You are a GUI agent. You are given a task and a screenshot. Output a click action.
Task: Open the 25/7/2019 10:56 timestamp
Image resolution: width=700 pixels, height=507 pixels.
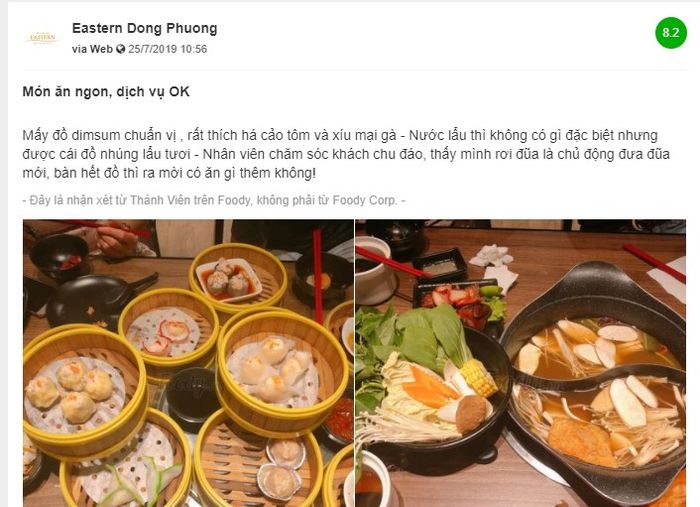point(168,49)
